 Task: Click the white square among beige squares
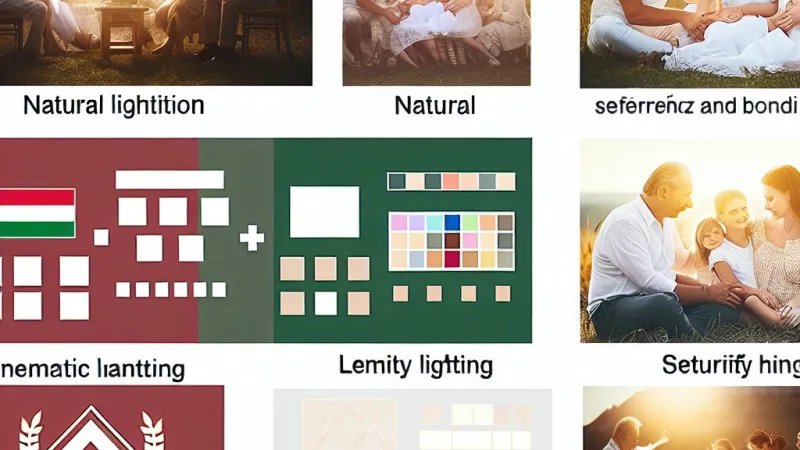click(x=326, y=304)
